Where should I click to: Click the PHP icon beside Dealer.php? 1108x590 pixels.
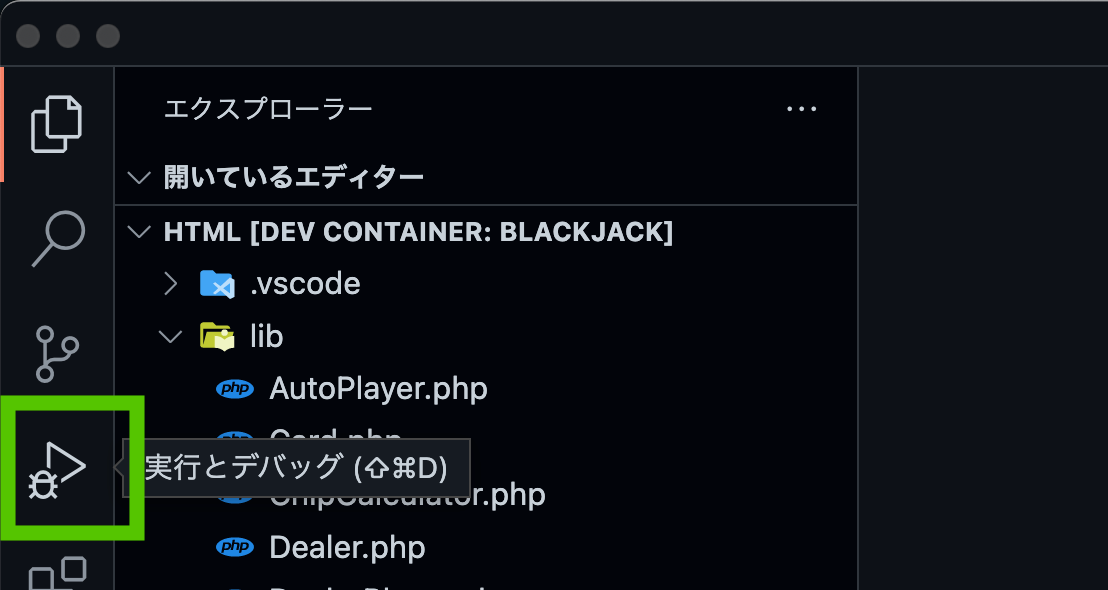coord(236,547)
